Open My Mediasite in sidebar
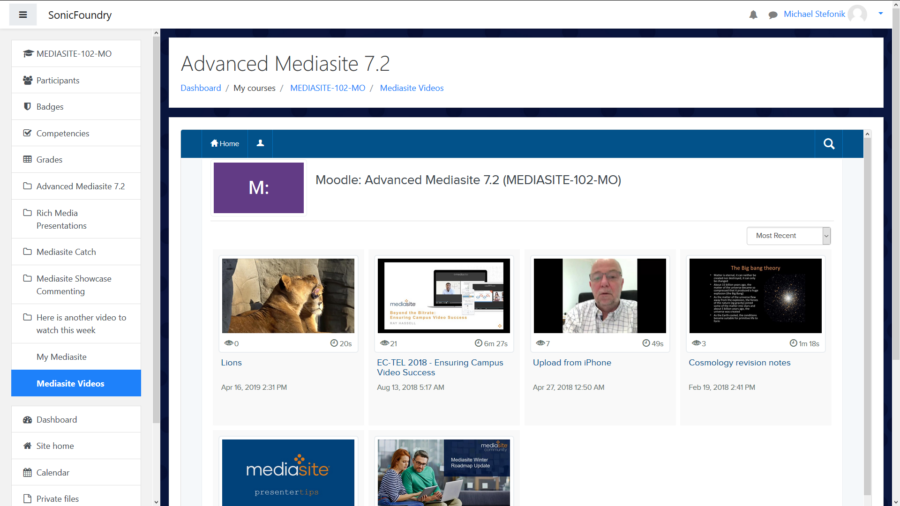 pyautogui.click(x=76, y=357)
